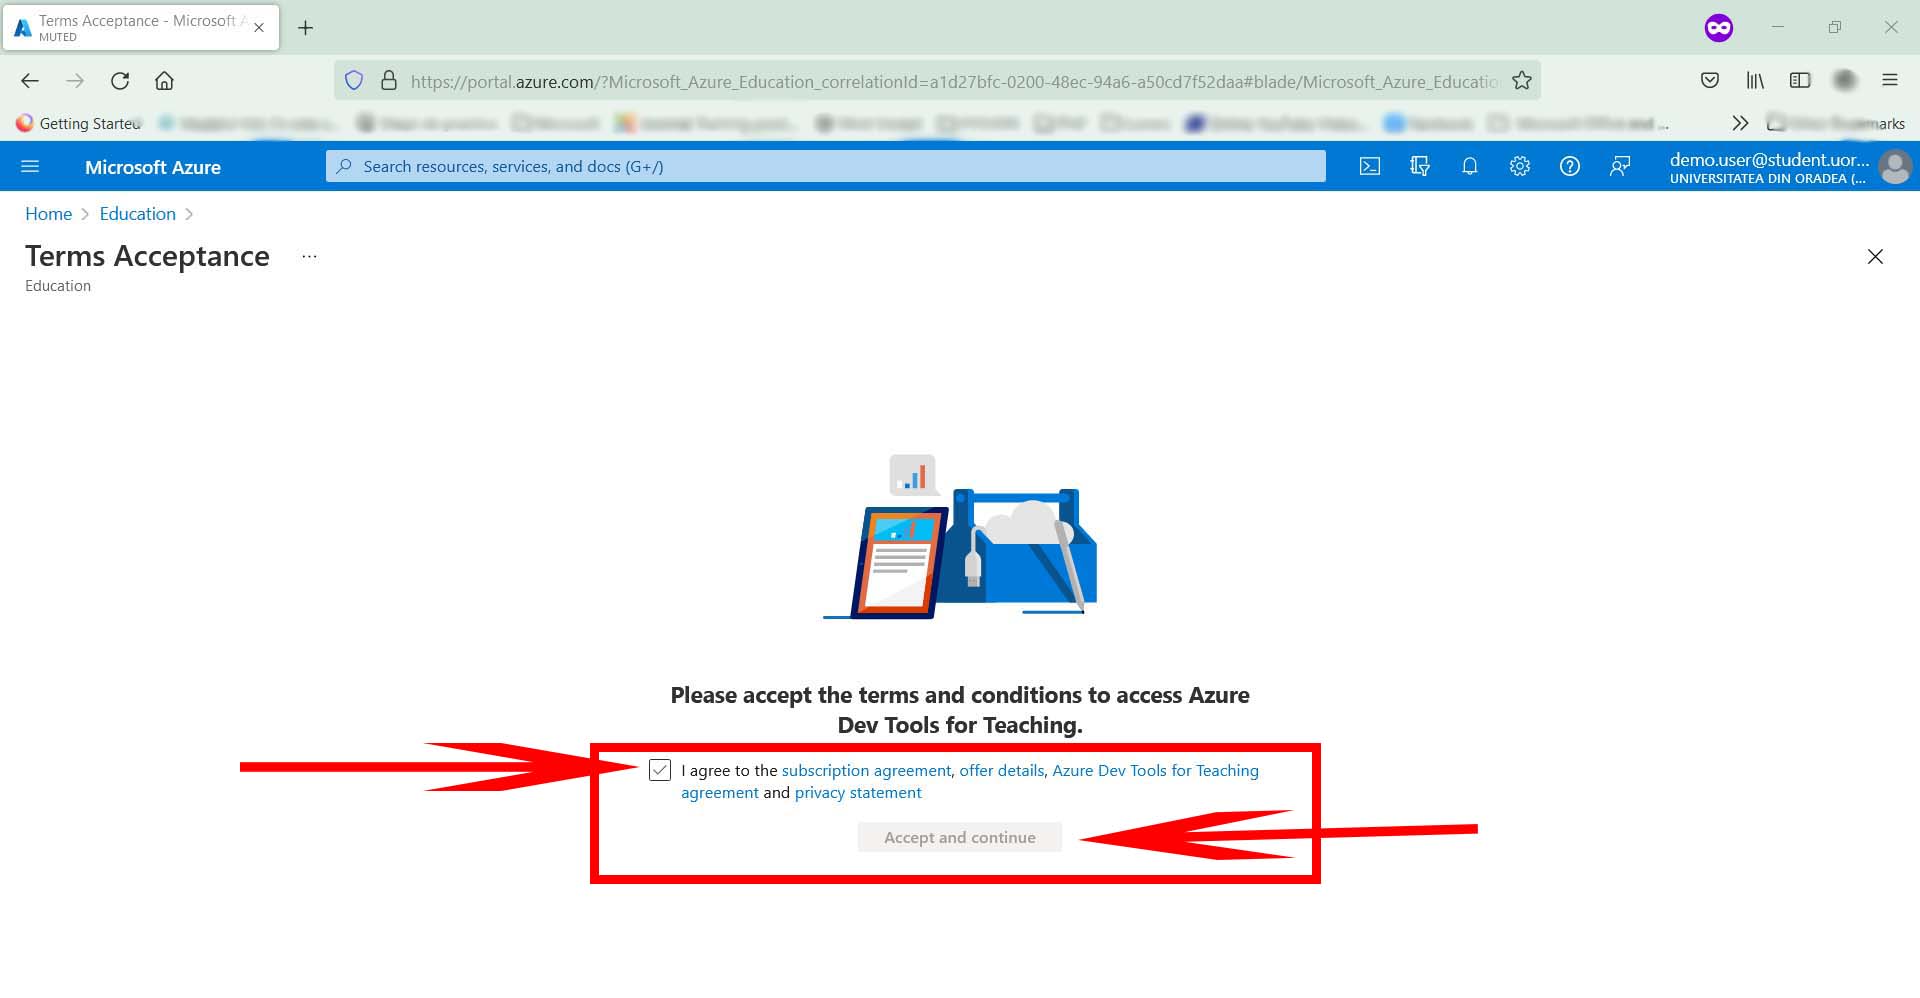This screenshot has width=1920, height=998.
Task: Go forward with the browser forward arrow
Action: click(75, 81)
